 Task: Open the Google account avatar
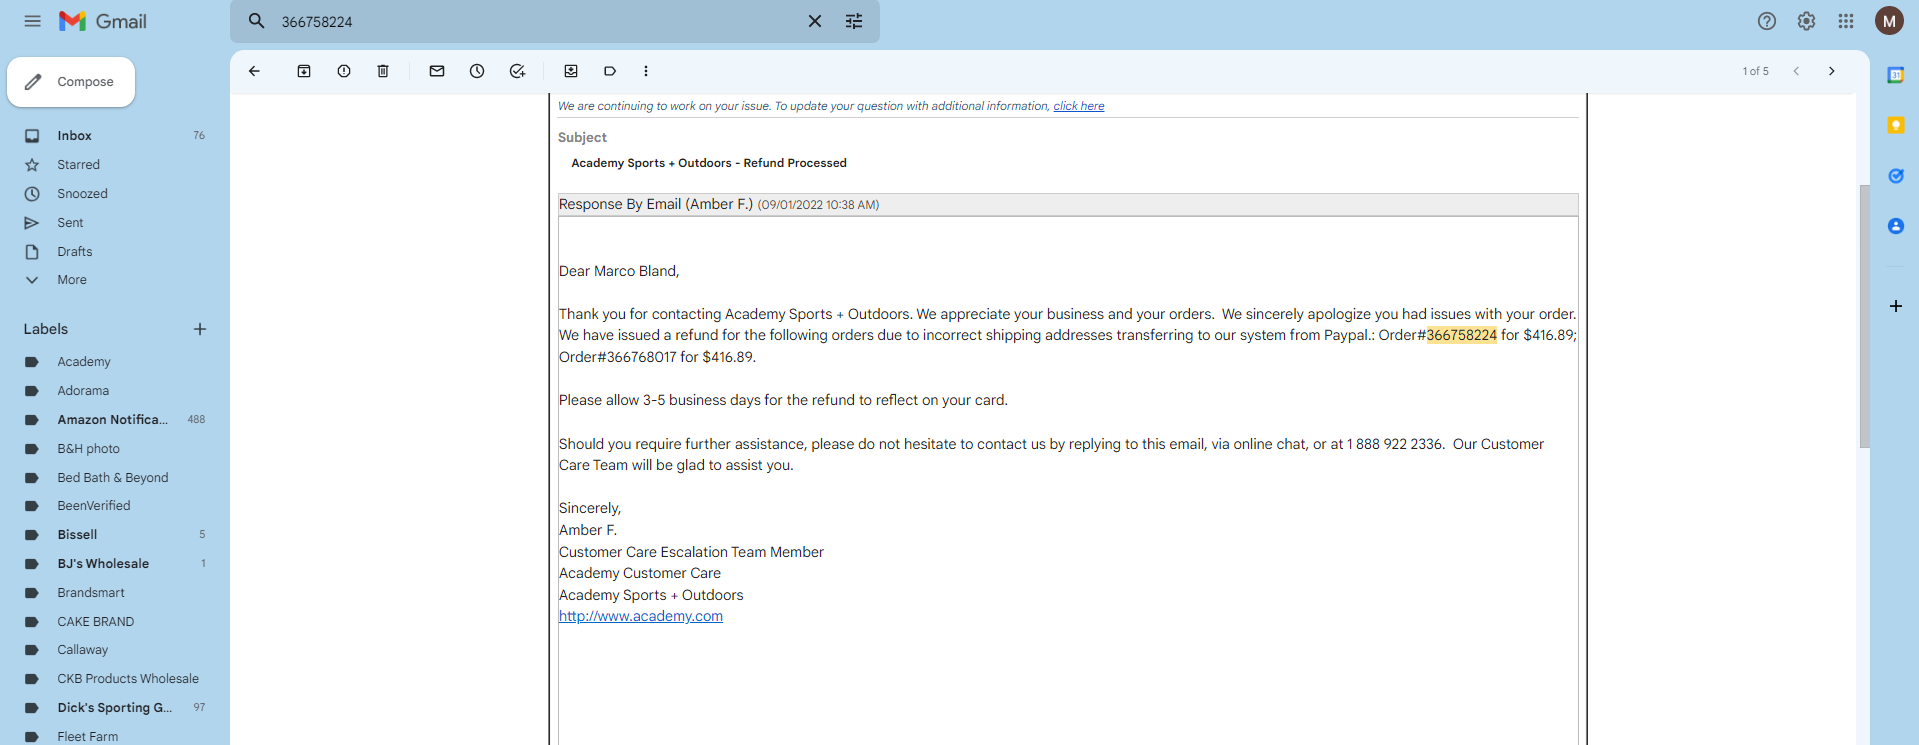[1889, 21]
